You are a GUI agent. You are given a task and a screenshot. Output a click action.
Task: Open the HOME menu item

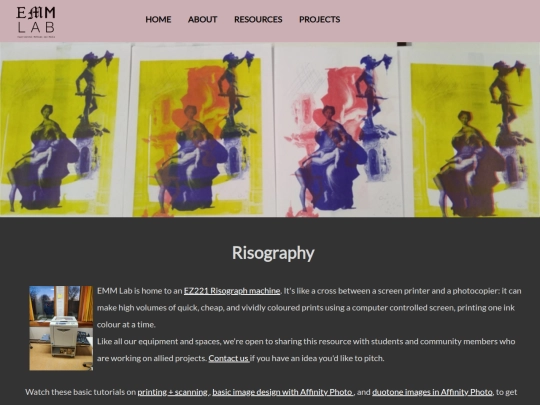pyautogui.click(x=158, y=19)
